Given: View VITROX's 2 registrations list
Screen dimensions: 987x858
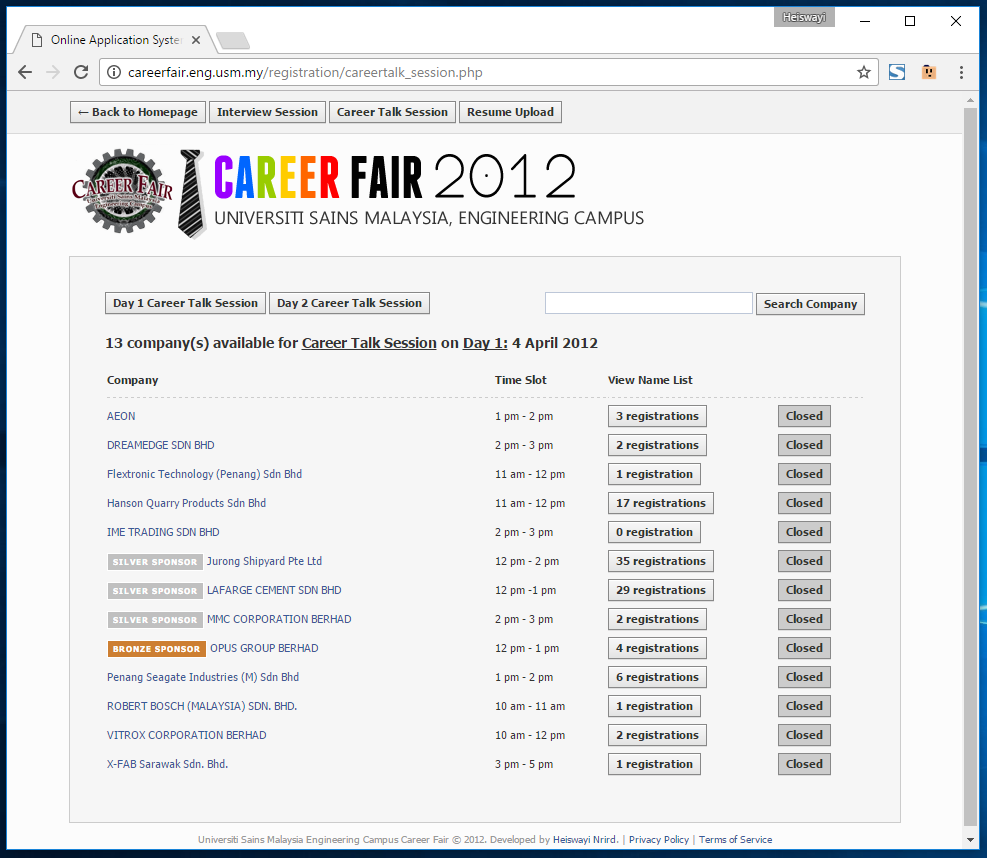Looking at the screenshot, I should point(657,735).
